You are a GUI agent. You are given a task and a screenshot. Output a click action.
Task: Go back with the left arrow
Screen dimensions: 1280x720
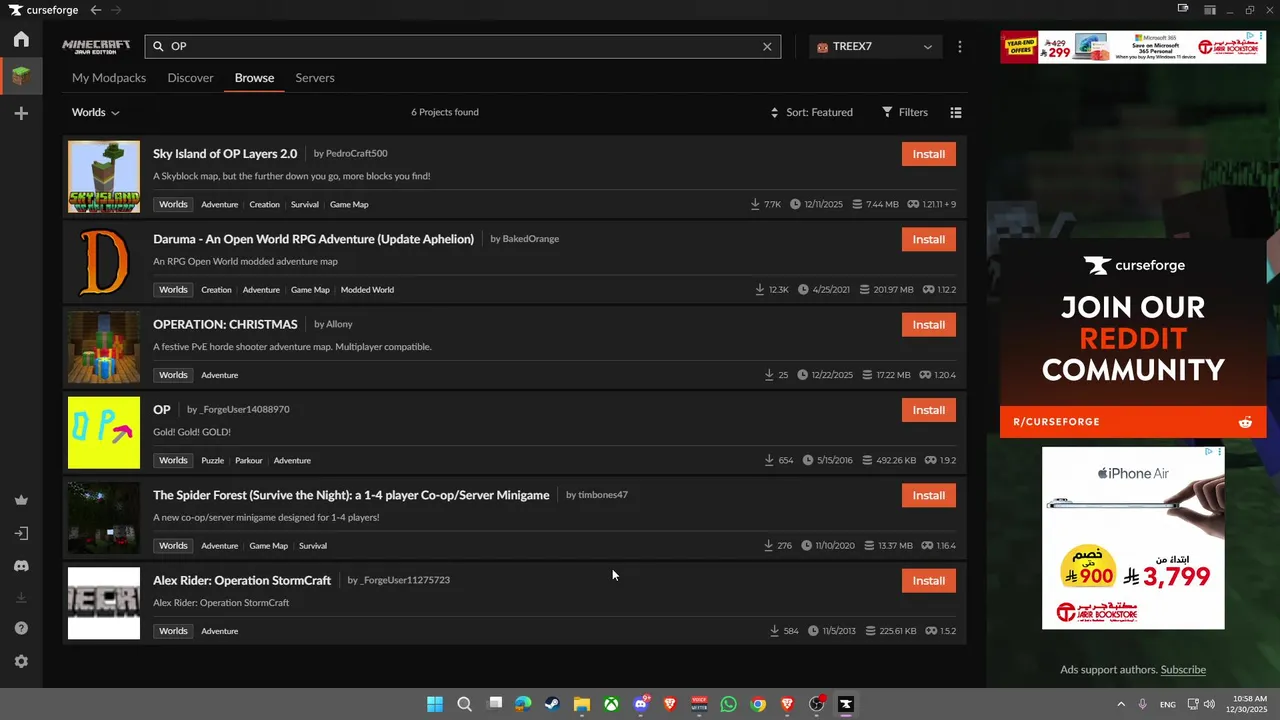point(96,10)
